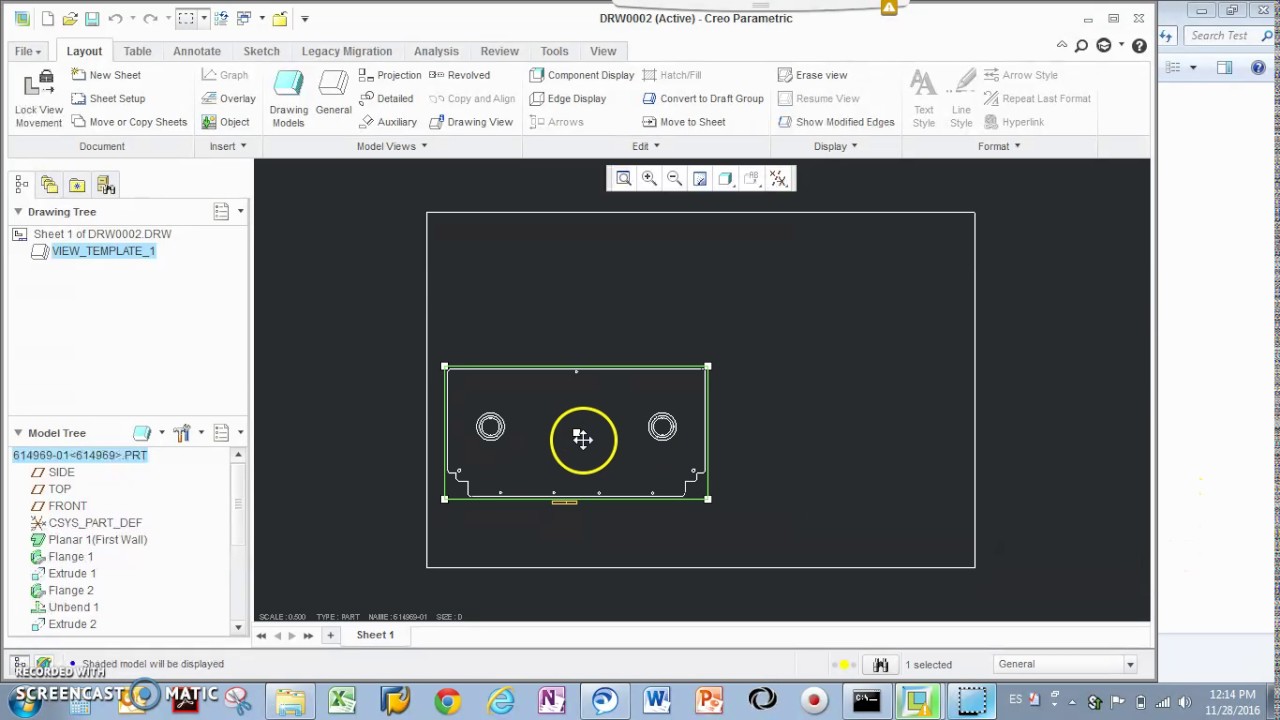Expand the Format group dropdown
The height and width of the screenshot is (720, 1280).
[999, 146]
